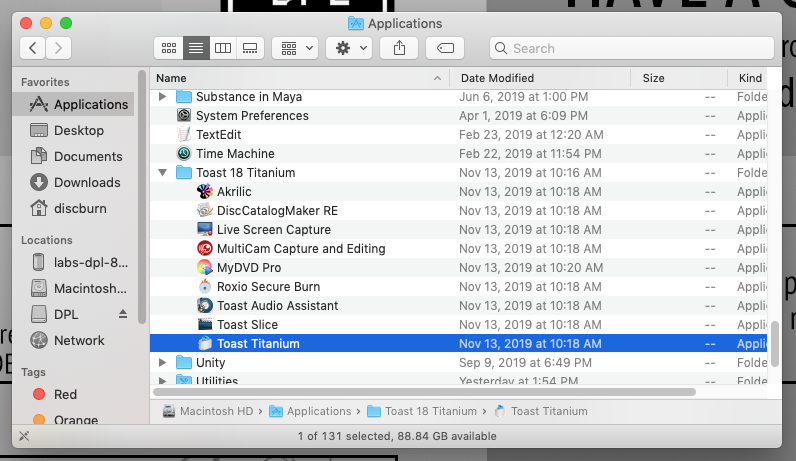Select the Red tag

pos(75,394)
